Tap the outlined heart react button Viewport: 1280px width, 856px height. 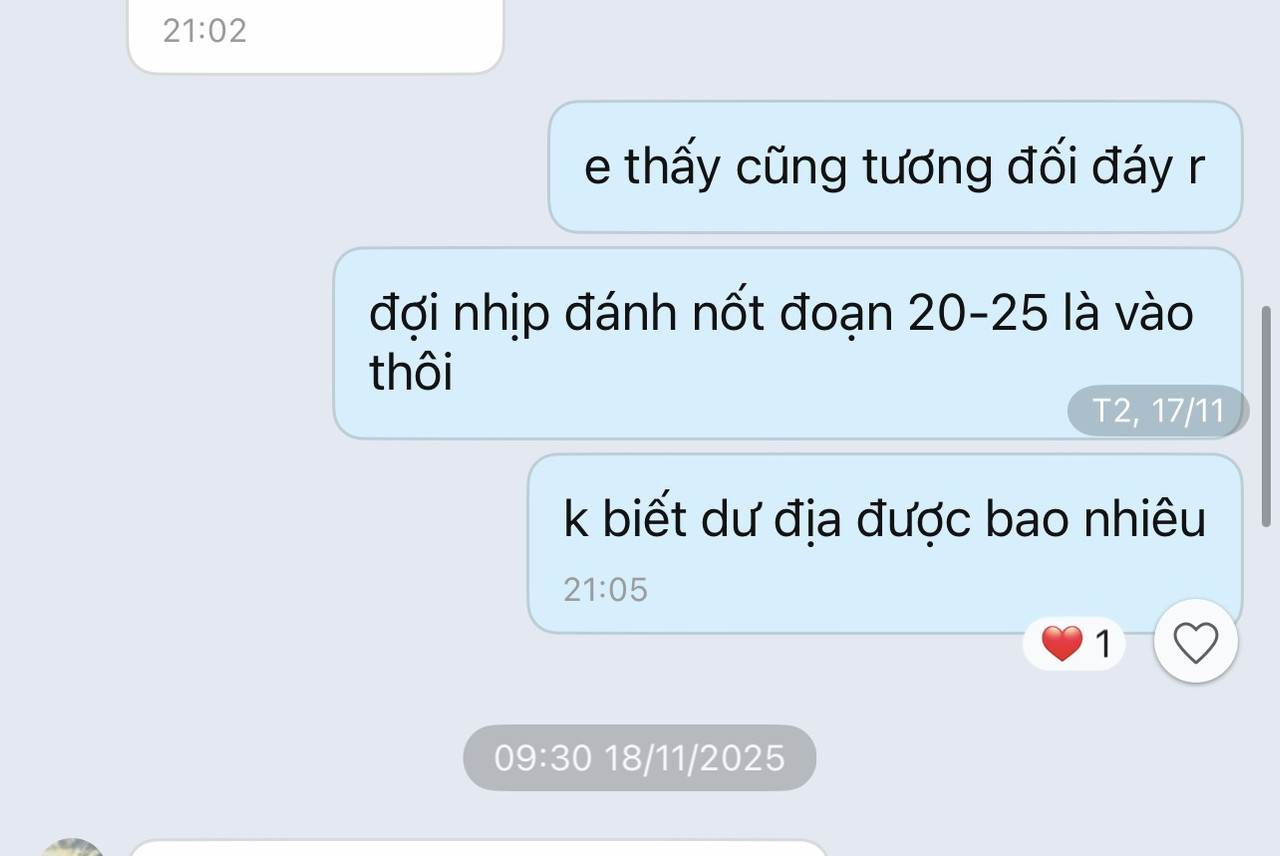1196,642
